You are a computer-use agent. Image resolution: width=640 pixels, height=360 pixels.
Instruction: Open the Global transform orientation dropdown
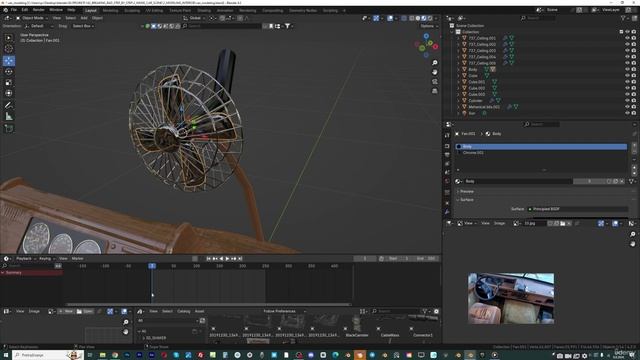coord(195,18)
